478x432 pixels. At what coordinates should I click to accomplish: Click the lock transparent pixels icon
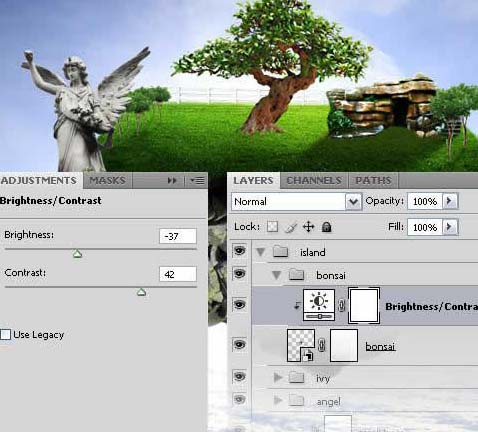tap(272, 227)
